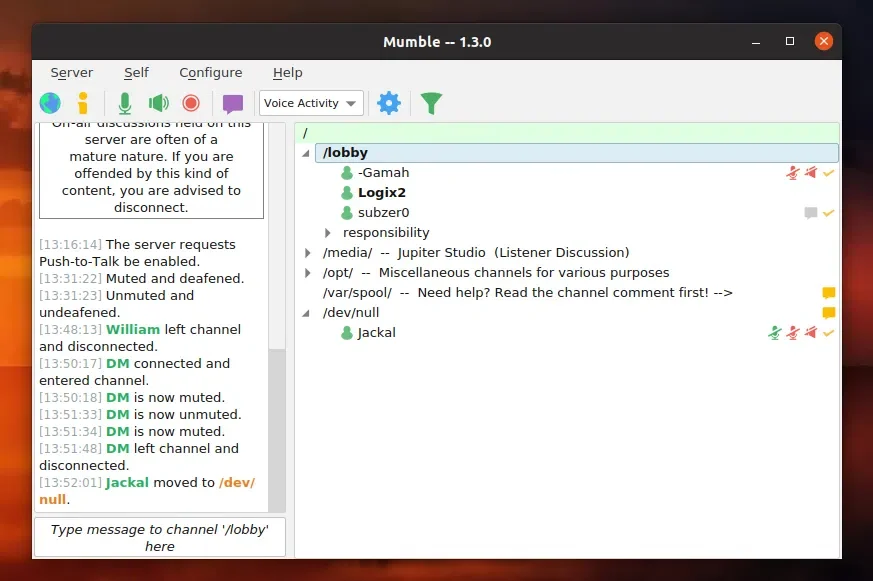The image size is (873, 581).
Task: Expand the responsibility channel
Action: click(x=327, y=233)
